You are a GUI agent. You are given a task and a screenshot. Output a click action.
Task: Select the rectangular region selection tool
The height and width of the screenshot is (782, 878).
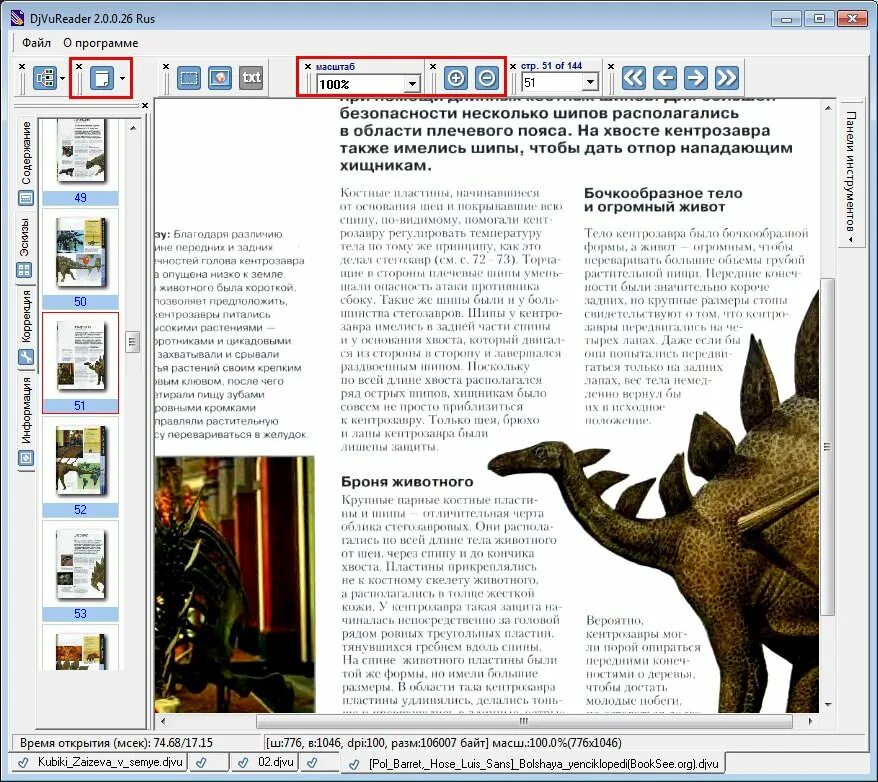[189, 78]
